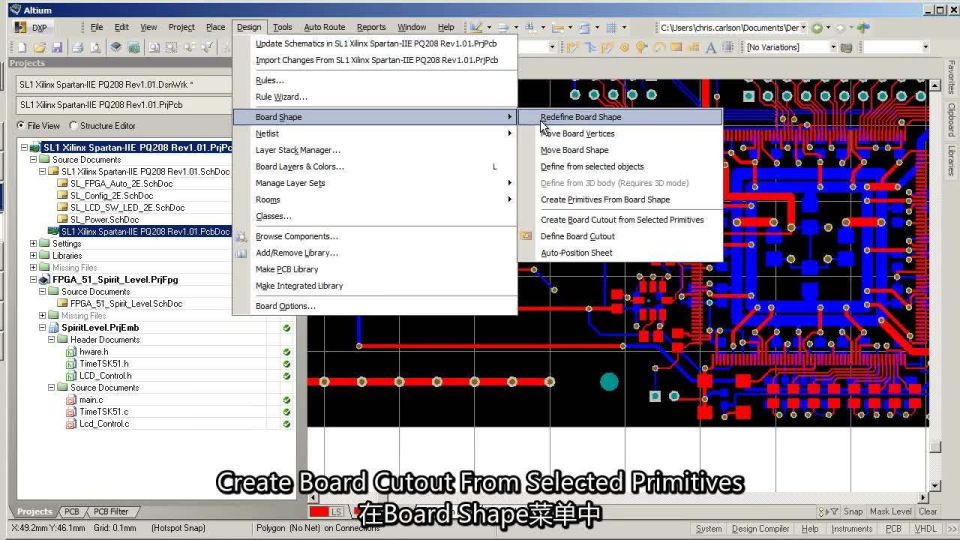Click the new document icon in toolbar
Screen dimensions: 960x540
click(x=22, y=47)
